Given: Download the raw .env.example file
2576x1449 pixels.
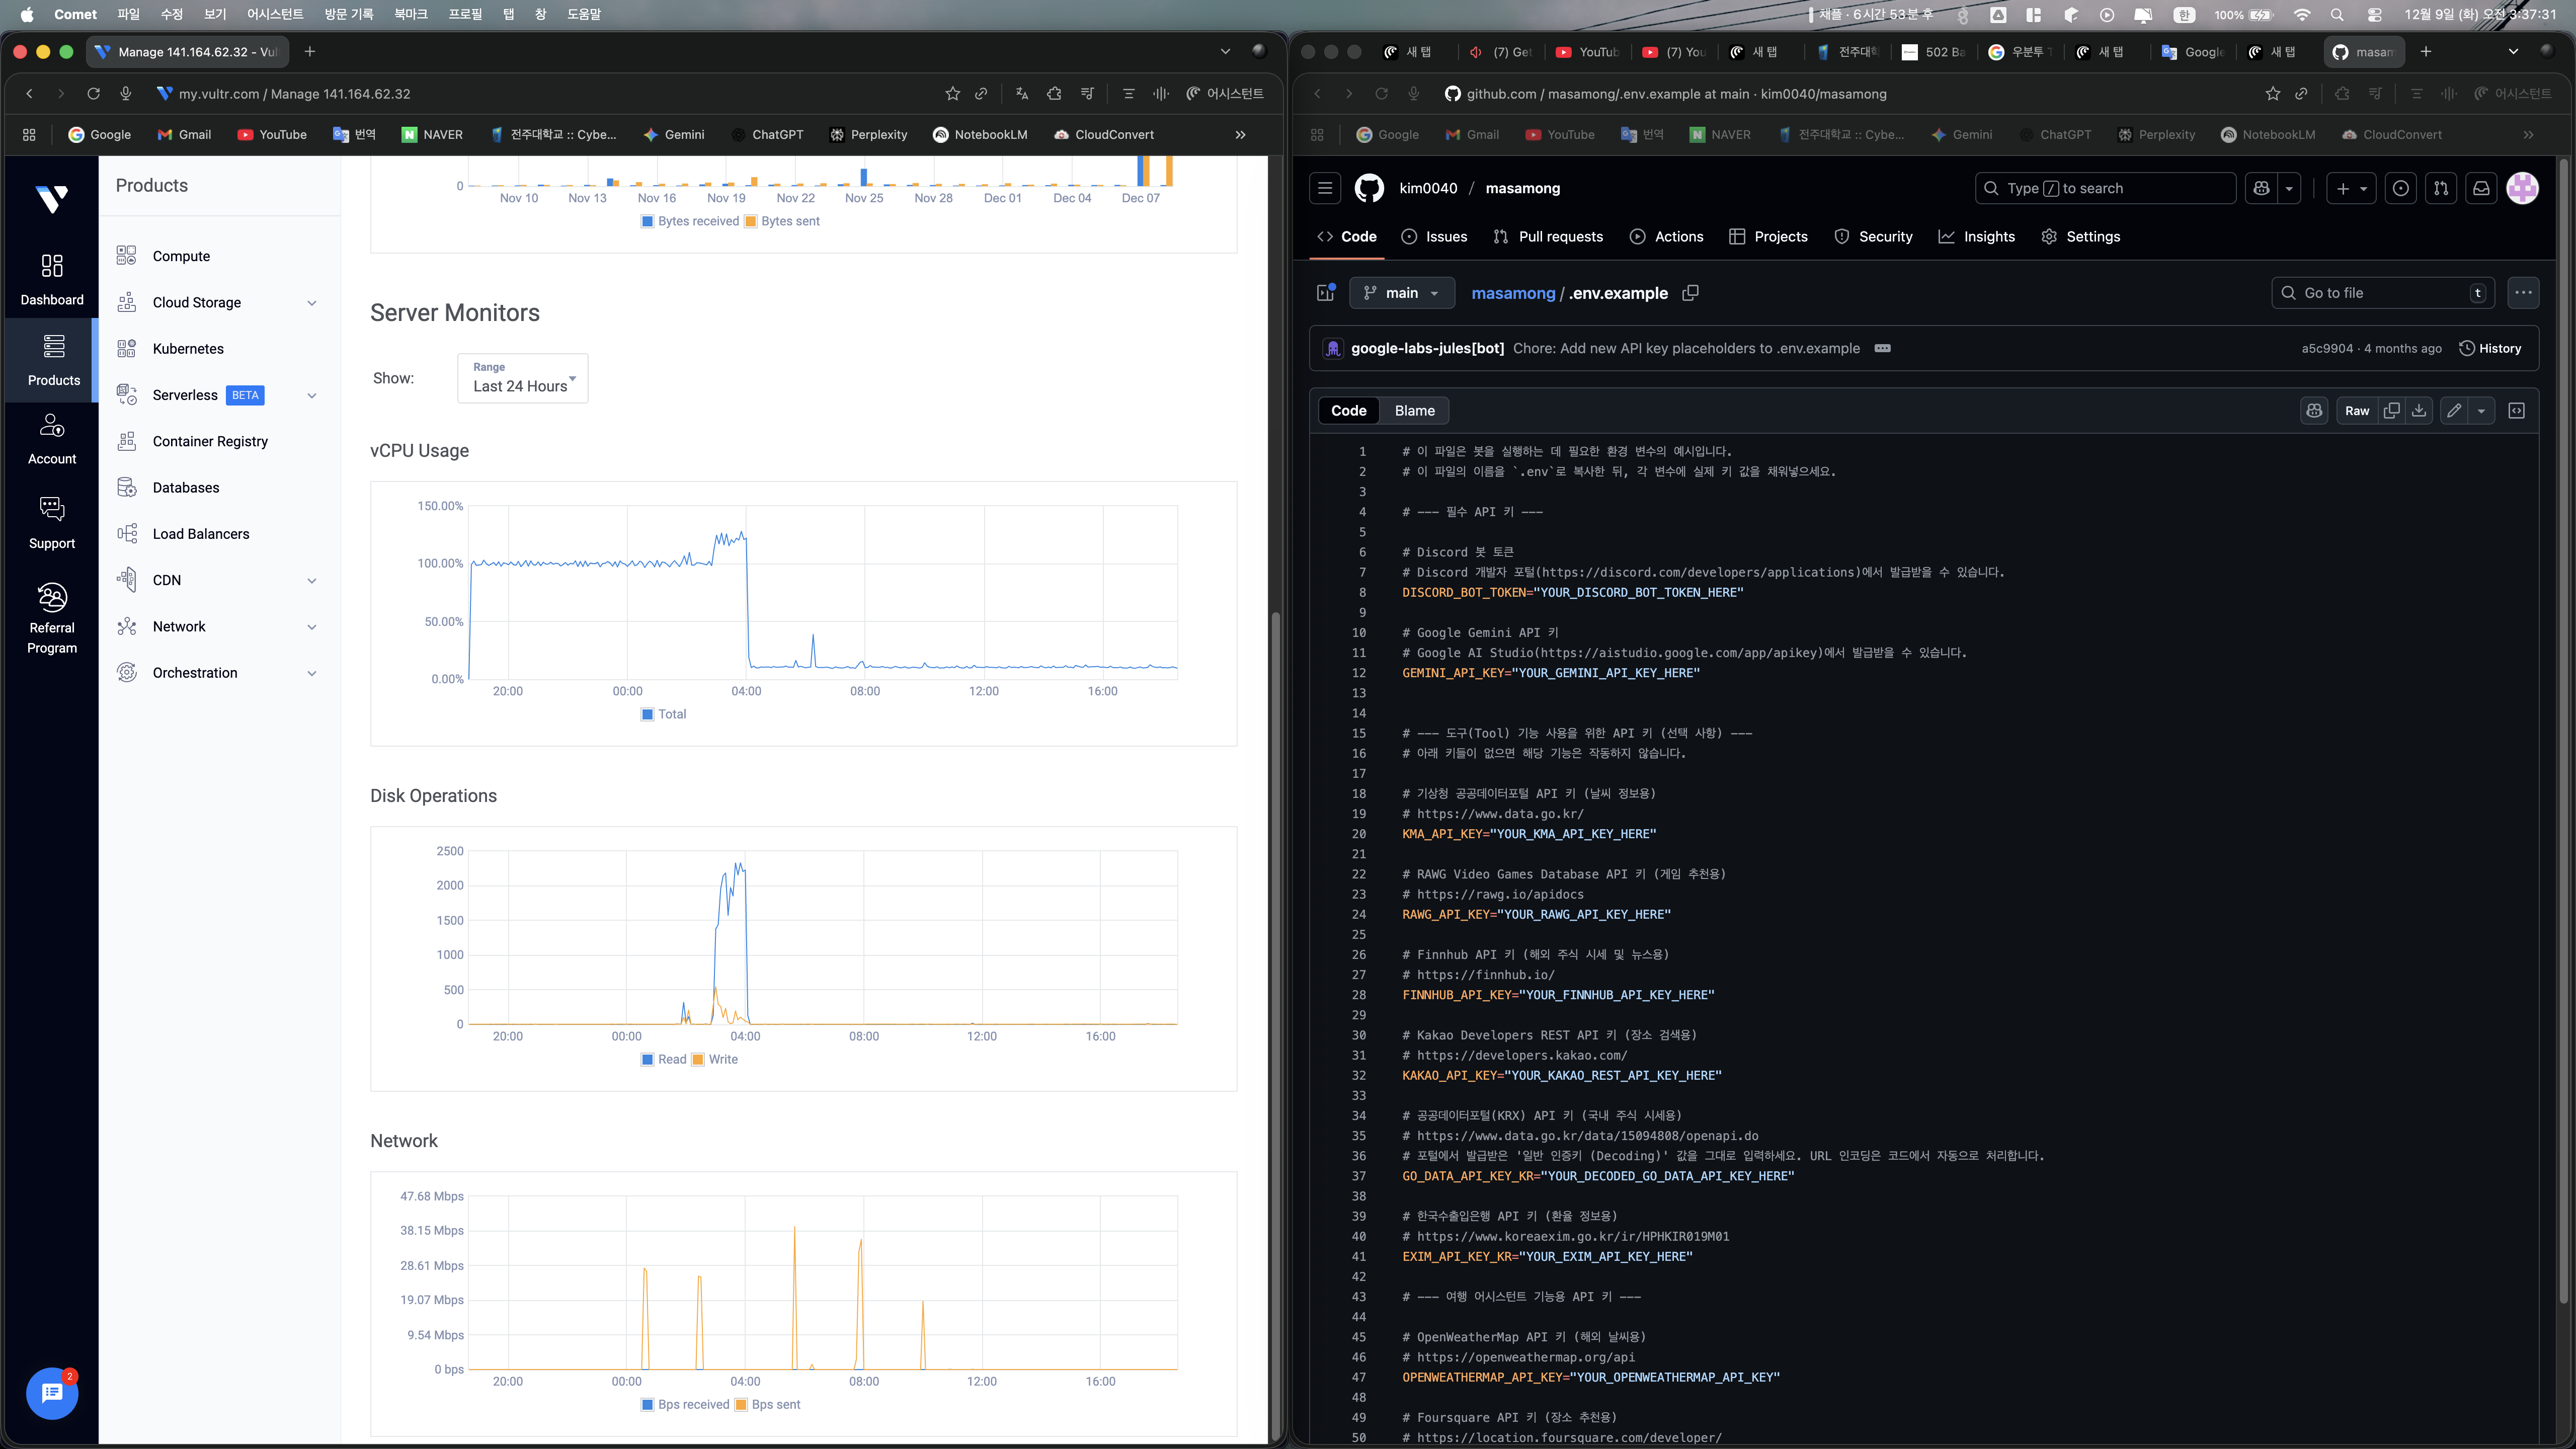Looking at the screenshot, I should pyautogui.click(x=2419, y=411).
